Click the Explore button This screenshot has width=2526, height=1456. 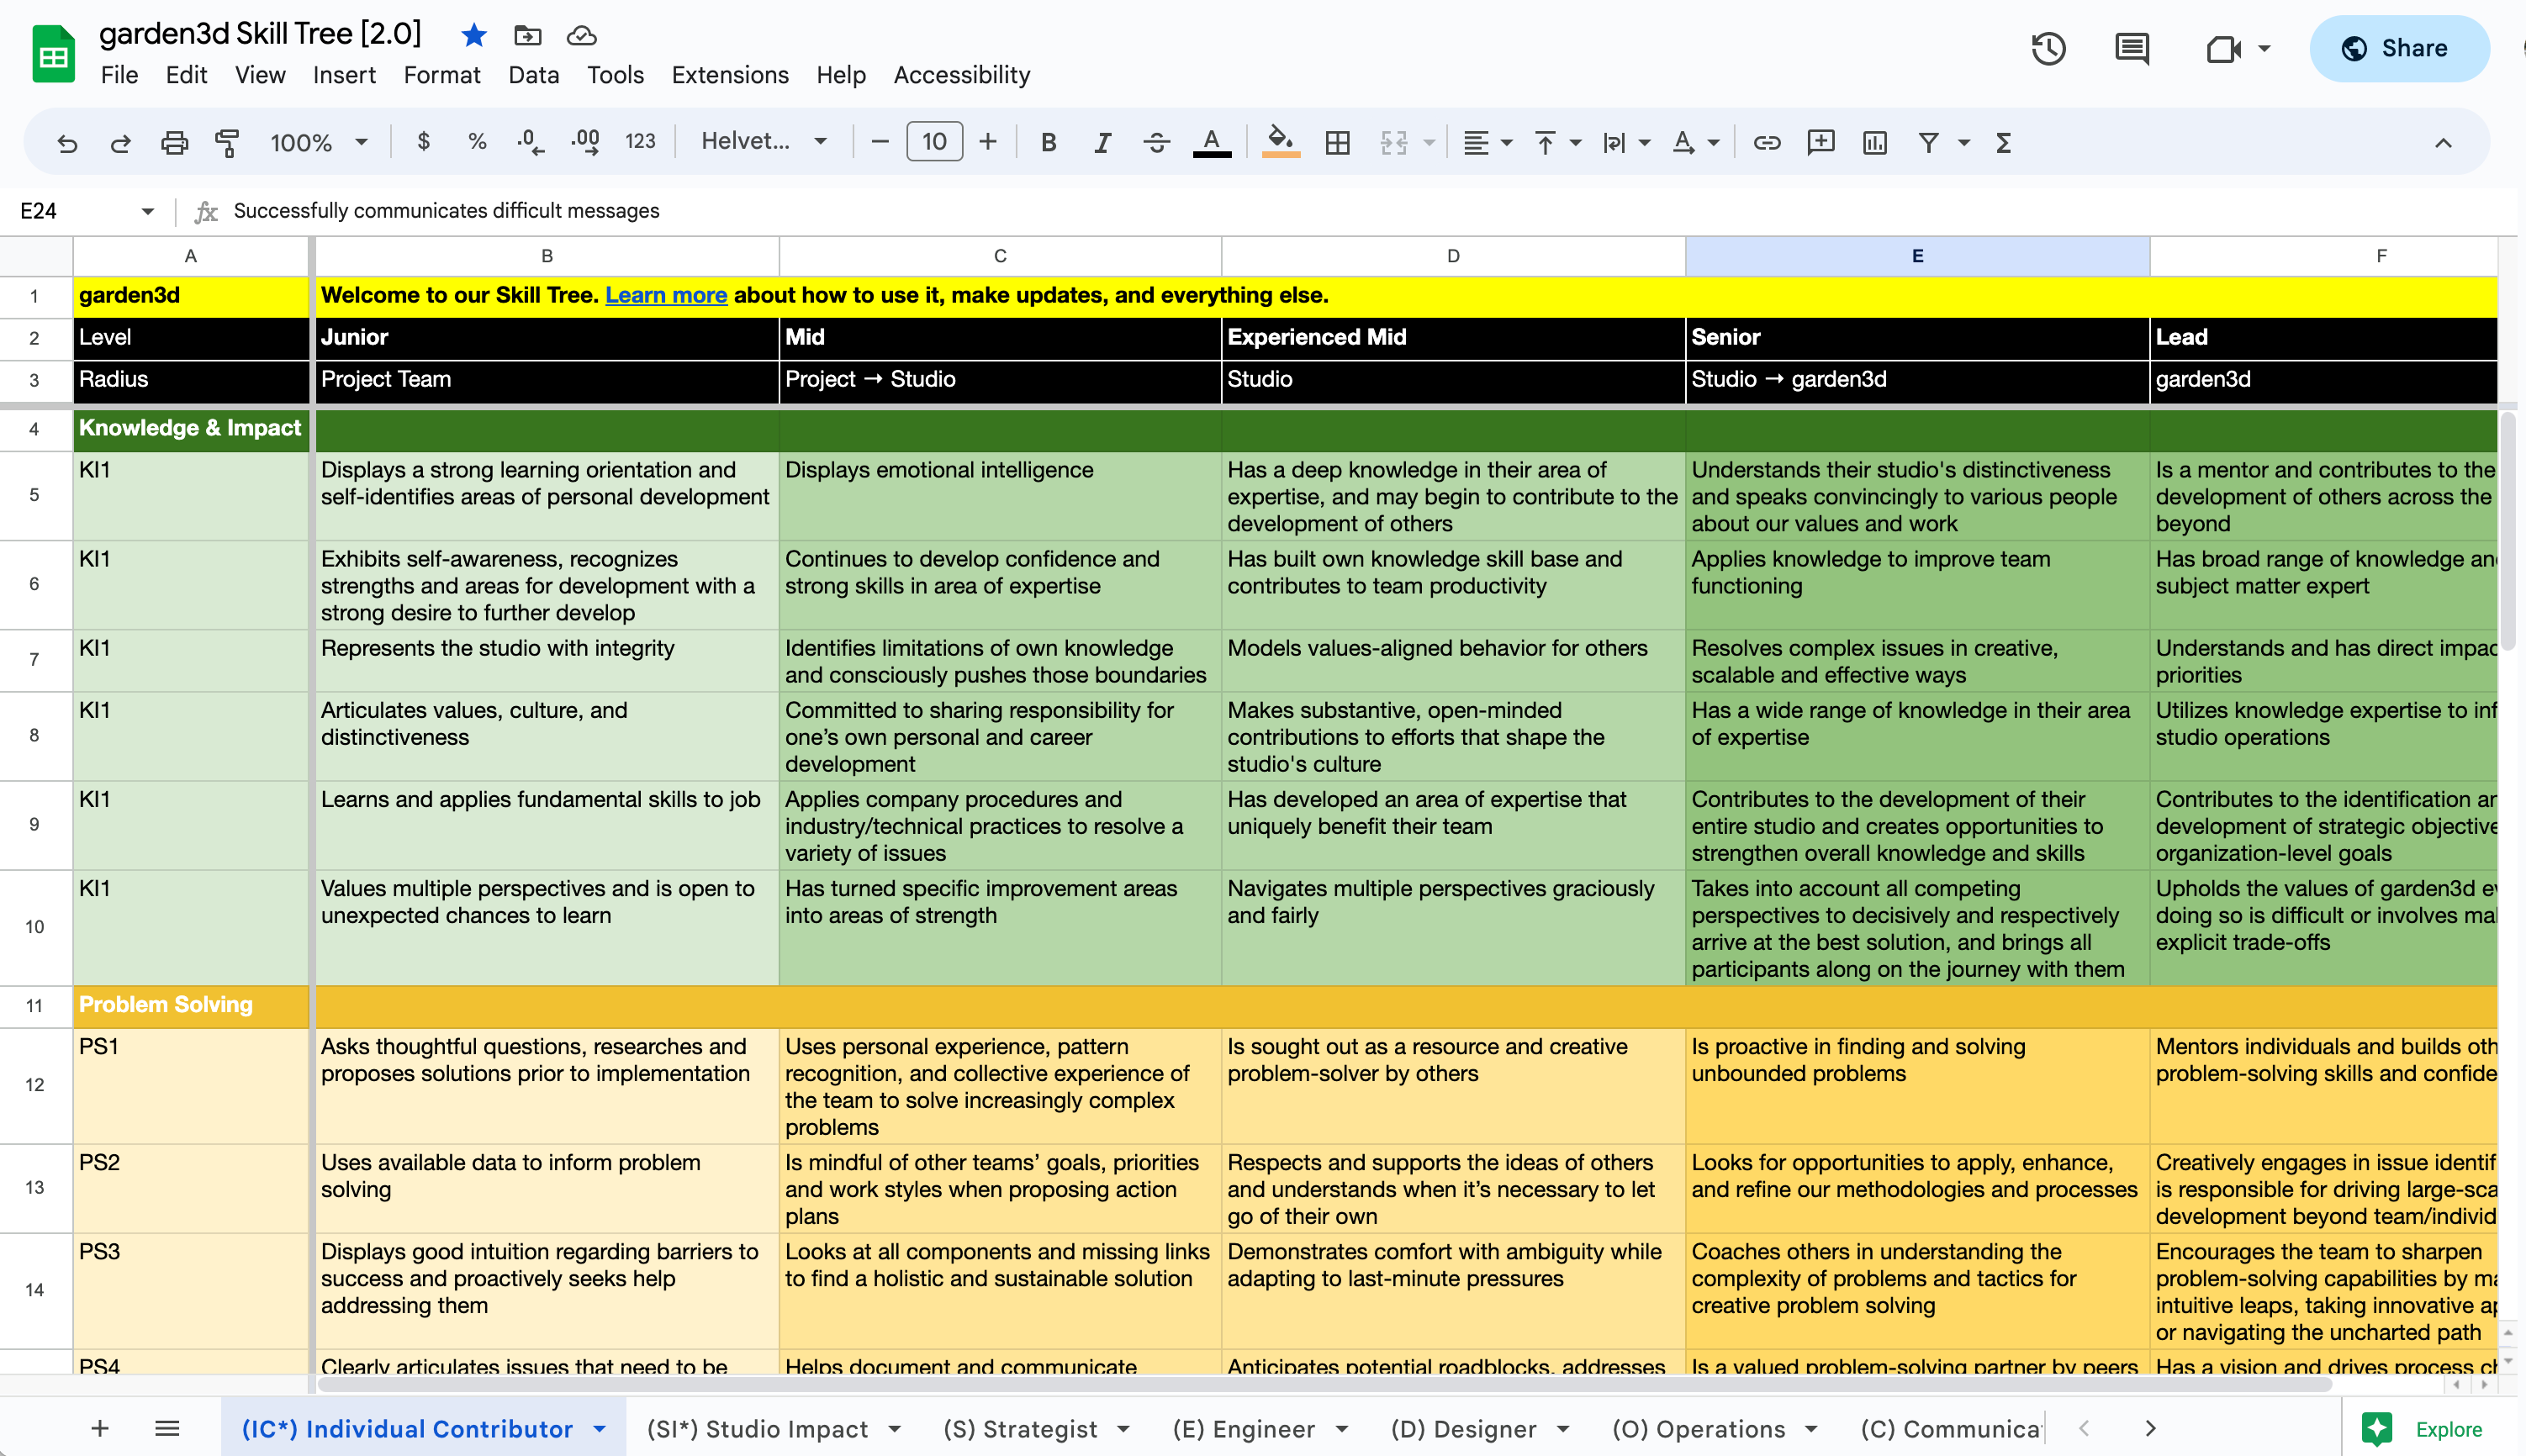pyautogui.click(x=2422, y=1429)
